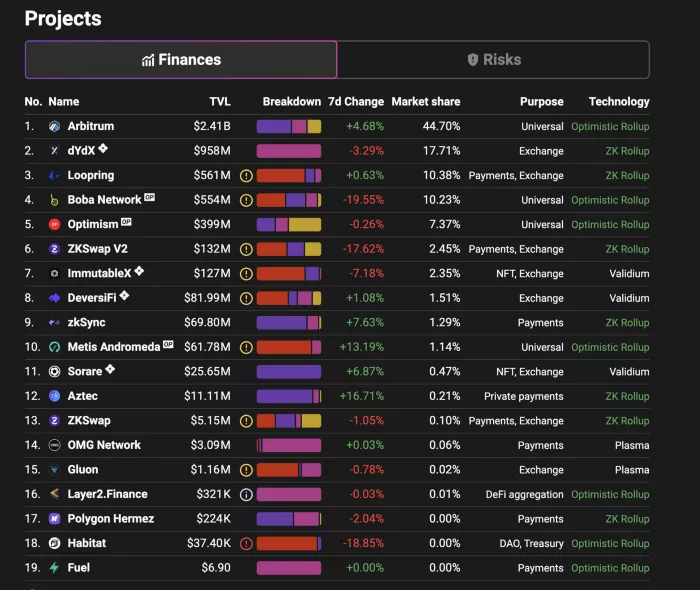Click the Name column header
This screenshot has height=590, width=700.
tap(64, 102)
